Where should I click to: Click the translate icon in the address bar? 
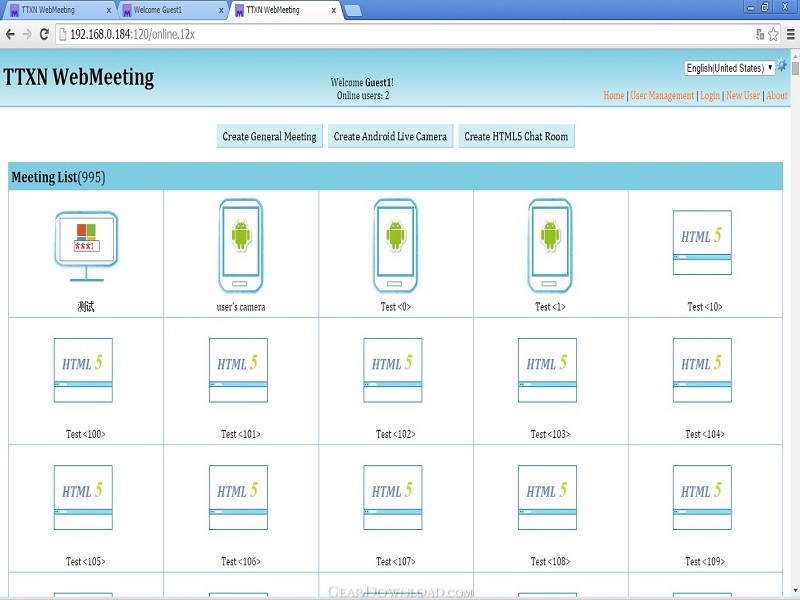point(760,34)
